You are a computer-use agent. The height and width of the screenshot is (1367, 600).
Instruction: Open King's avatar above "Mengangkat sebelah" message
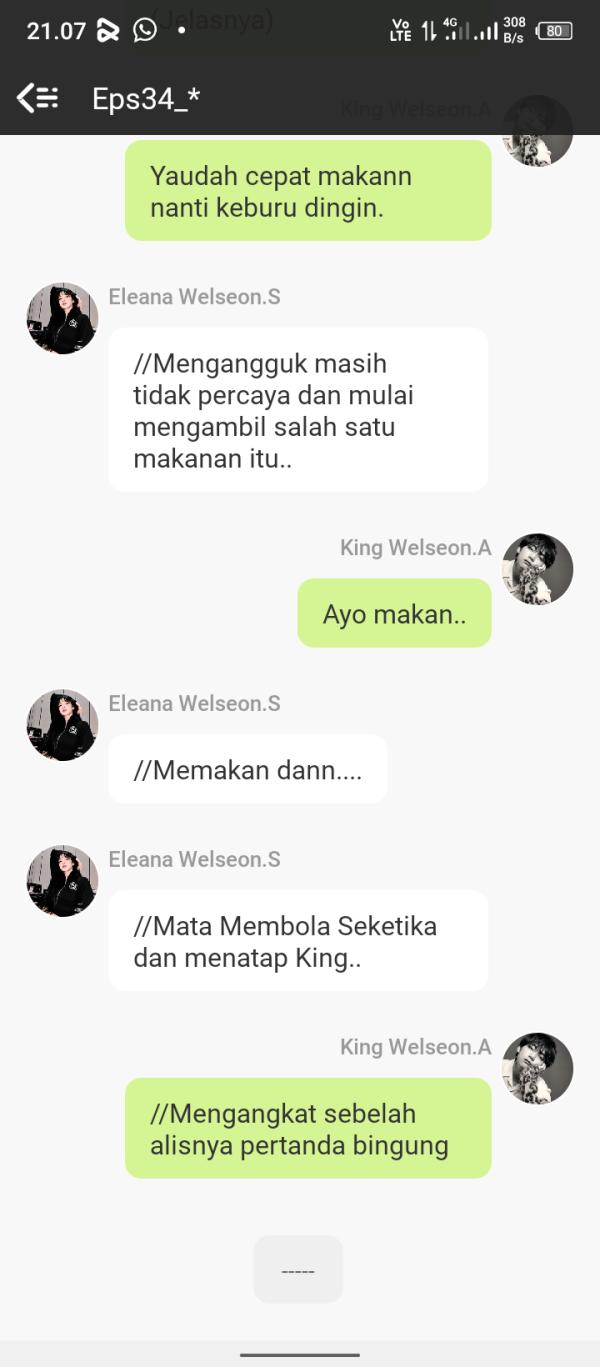coord(538,1069)
